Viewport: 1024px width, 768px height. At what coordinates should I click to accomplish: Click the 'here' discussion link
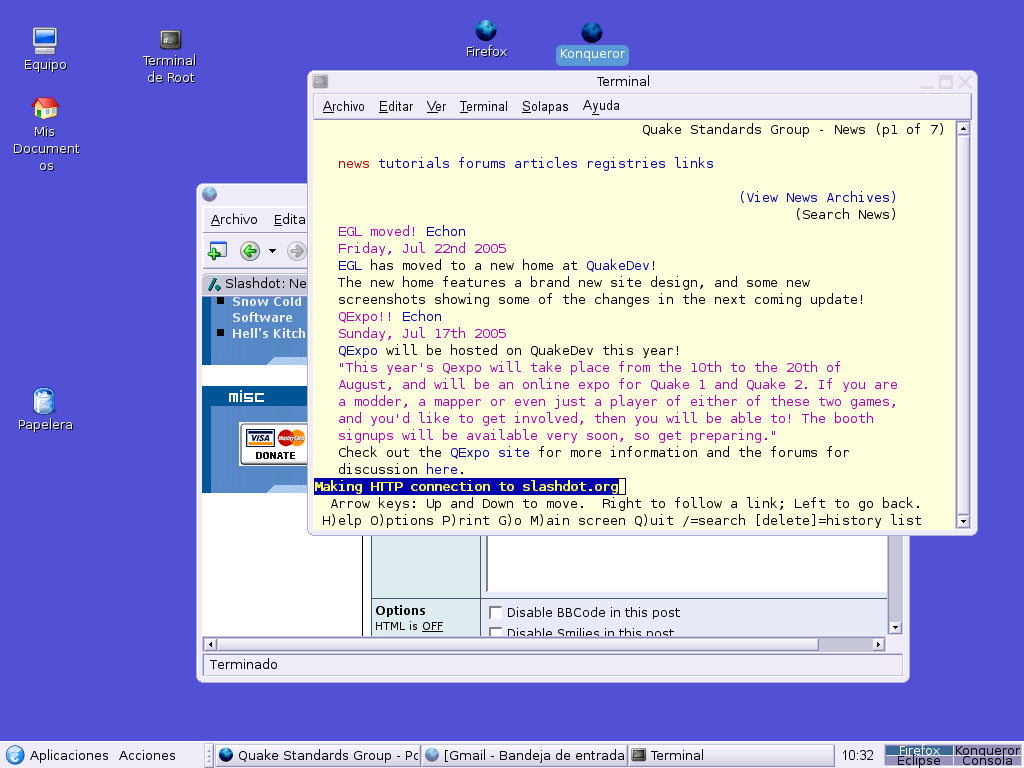point(441,469)
